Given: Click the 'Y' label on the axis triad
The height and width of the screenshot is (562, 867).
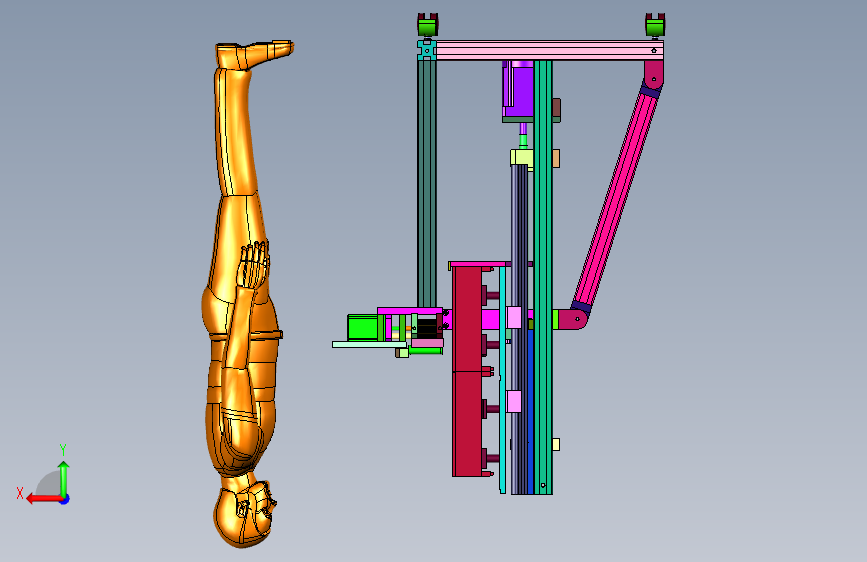Looking at the screenshot, I should coord(63,450).
